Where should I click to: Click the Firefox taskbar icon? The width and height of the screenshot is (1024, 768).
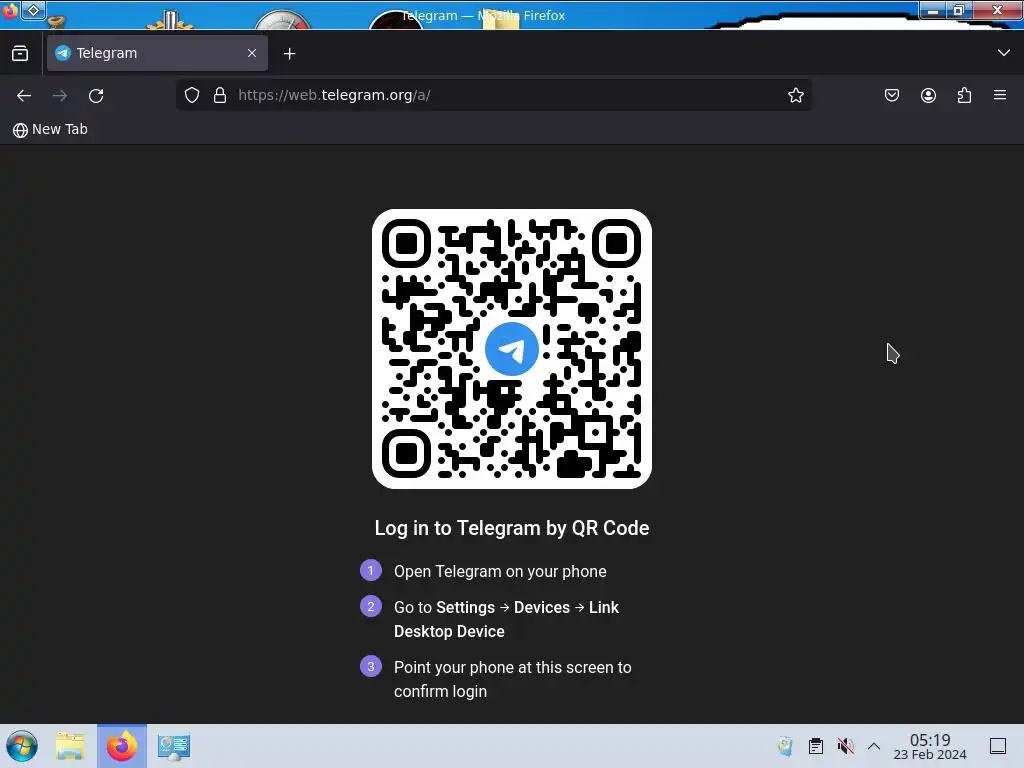point(121,746)
